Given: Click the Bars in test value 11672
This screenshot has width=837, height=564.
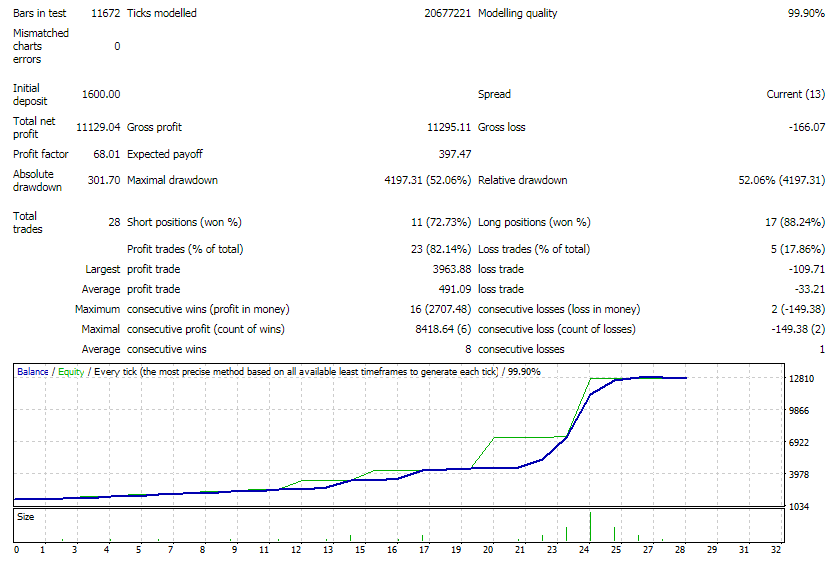Looking at the screenshot, I should click(x=103, y=14).
